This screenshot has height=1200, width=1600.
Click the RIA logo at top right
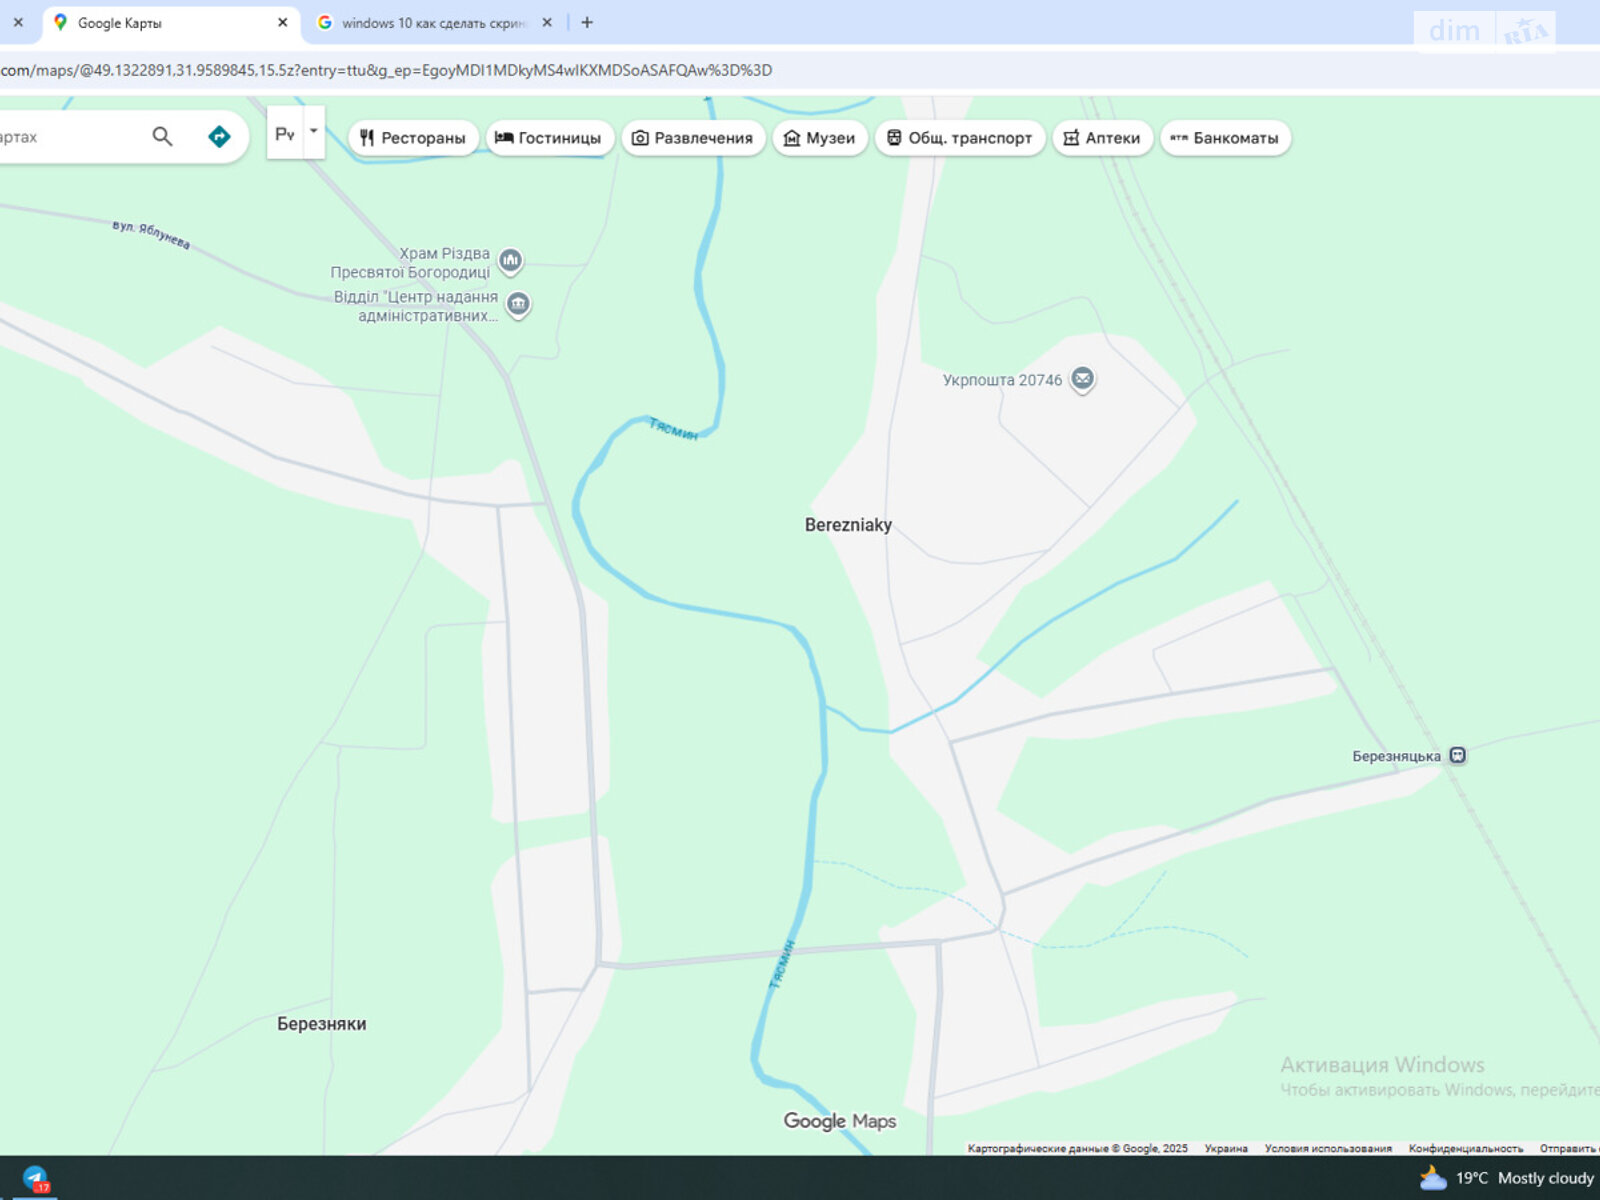(x=1527, y=29)
